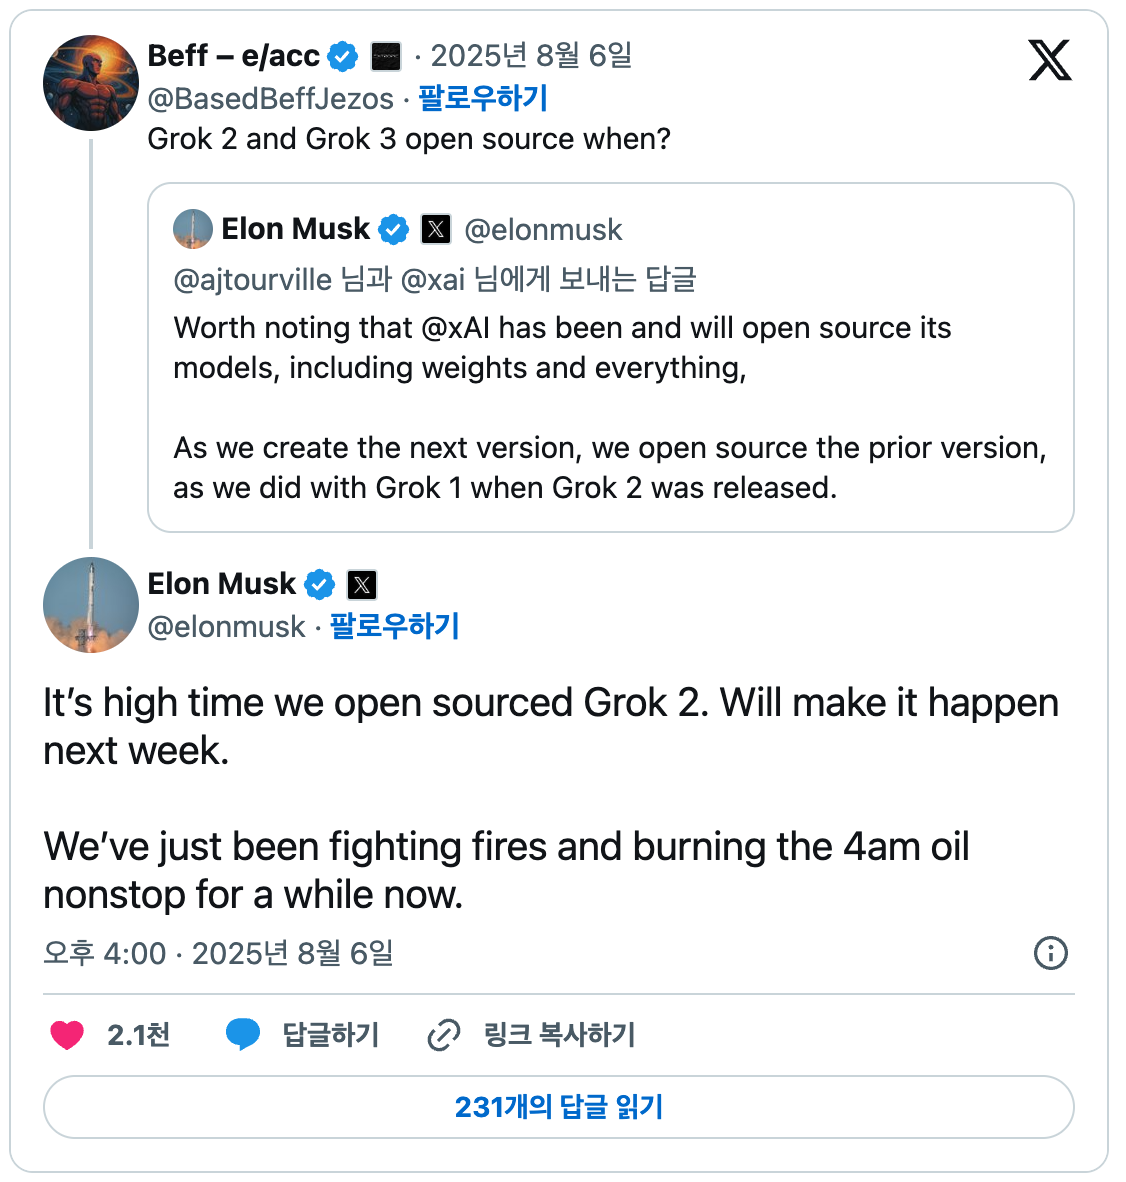
Task: Click Beff's blue verified badge
Action: (x=343, y=57)
